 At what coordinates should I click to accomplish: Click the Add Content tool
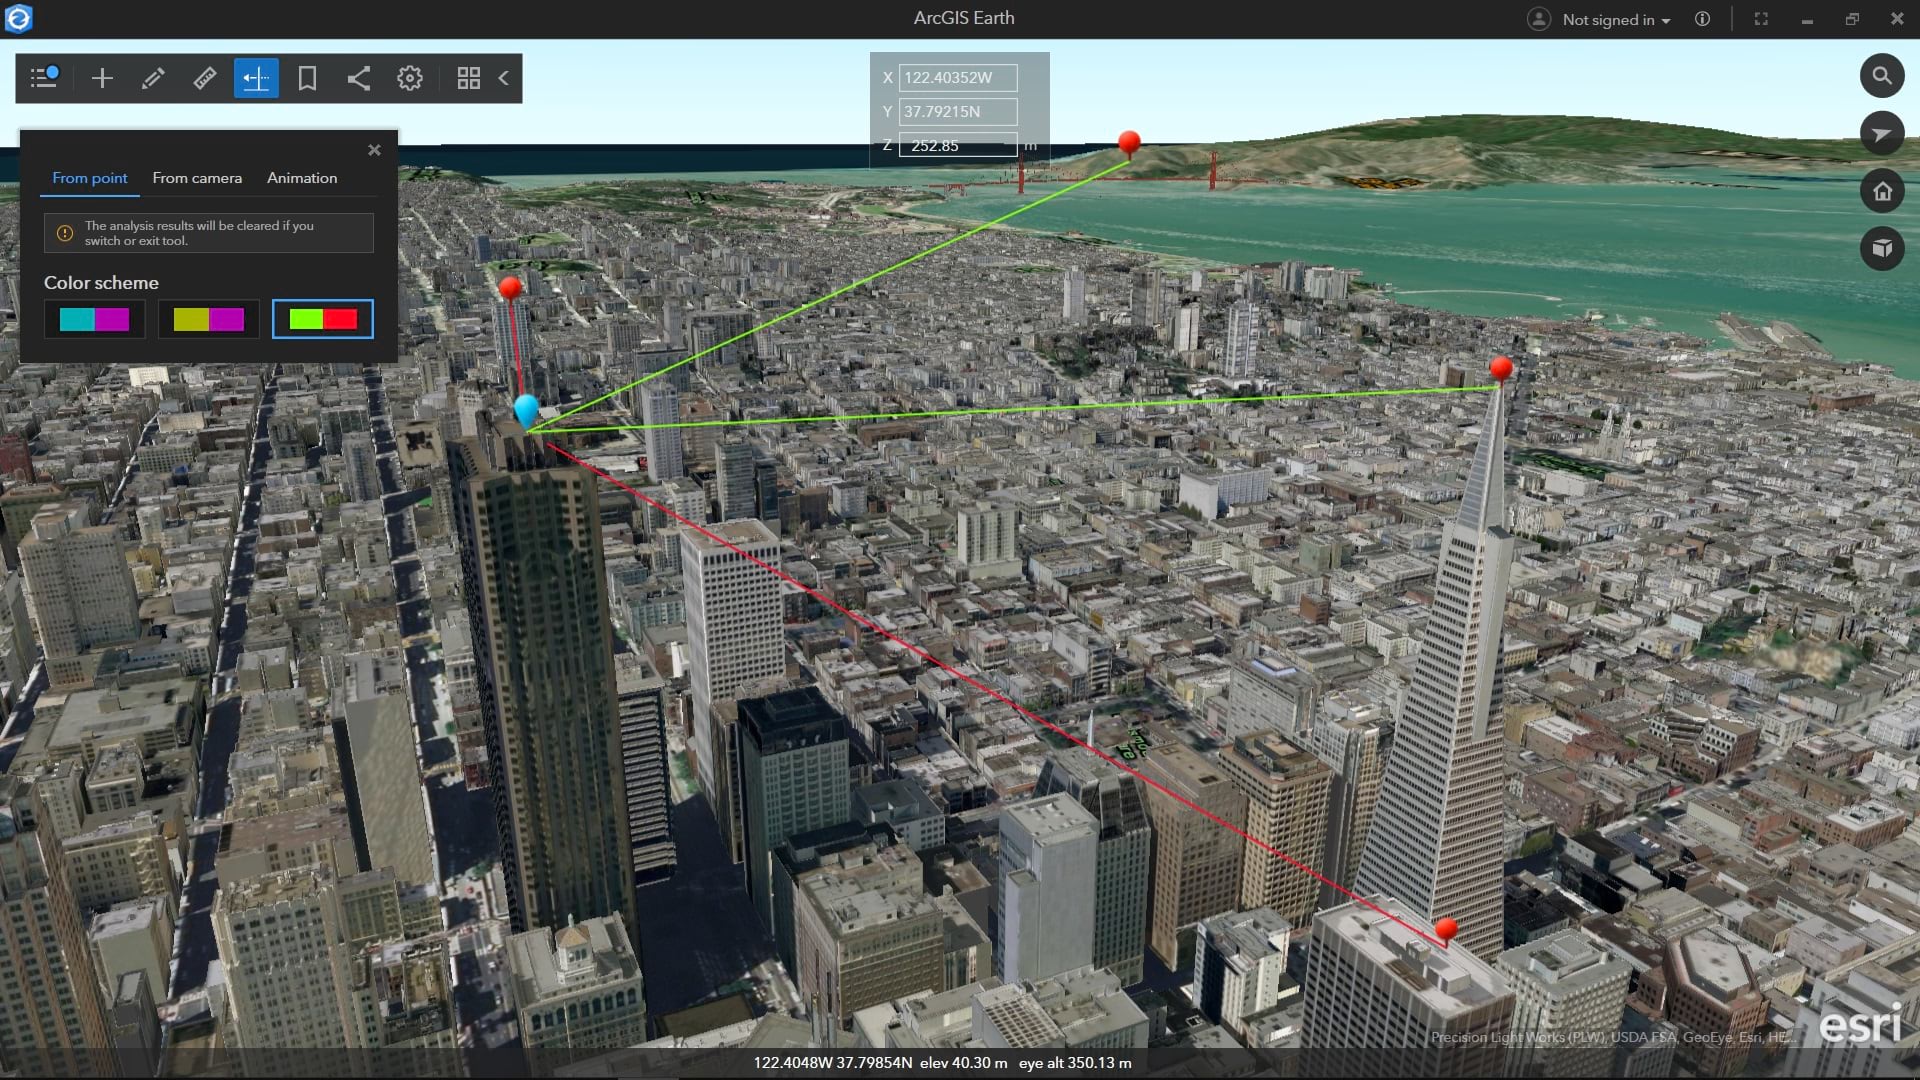(x=102, y=78)
